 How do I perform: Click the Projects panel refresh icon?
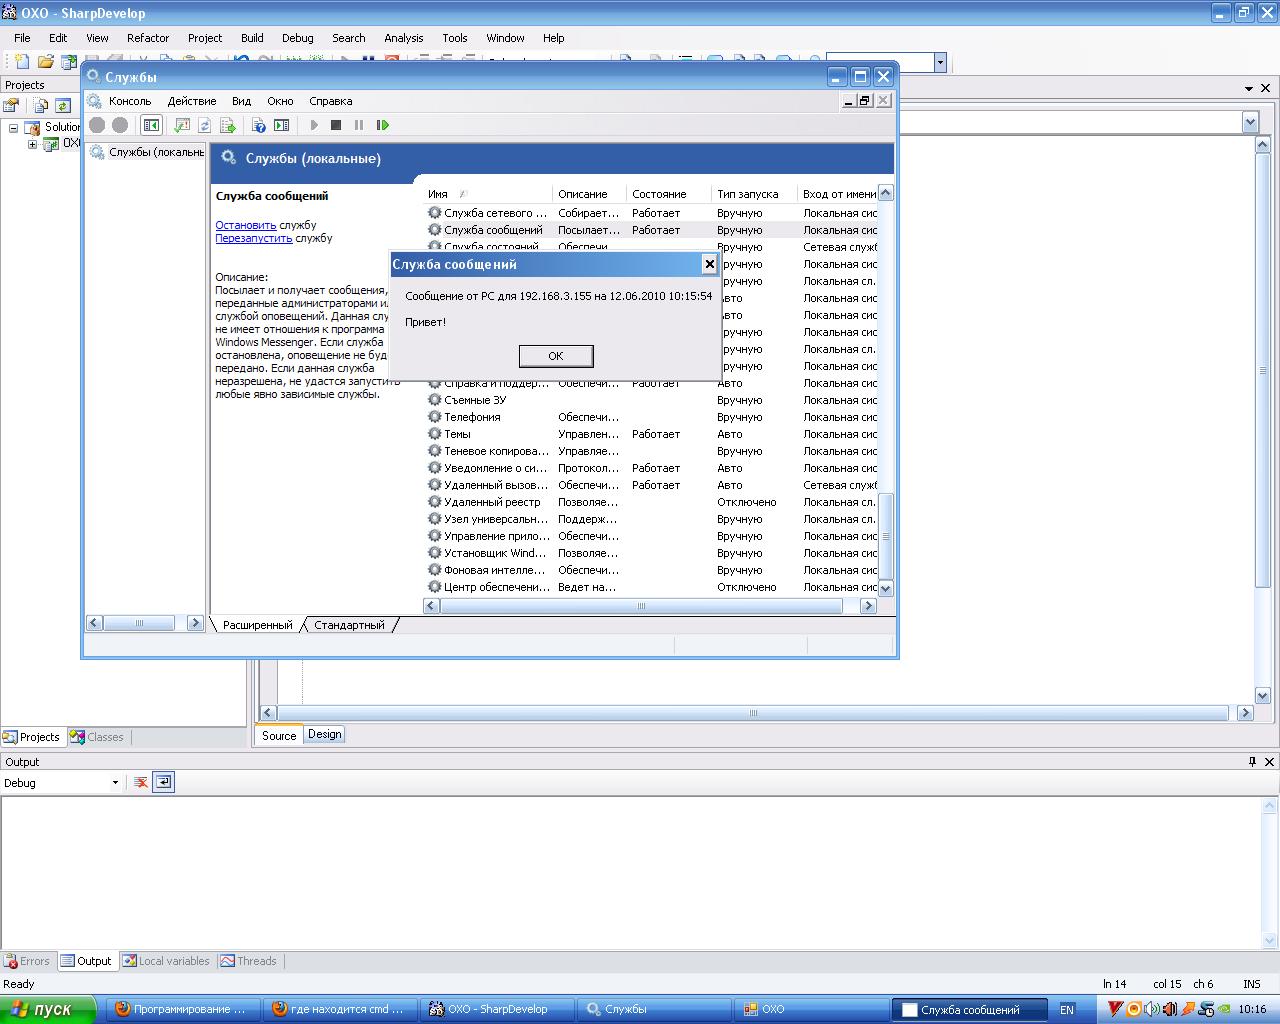(63, 105)
